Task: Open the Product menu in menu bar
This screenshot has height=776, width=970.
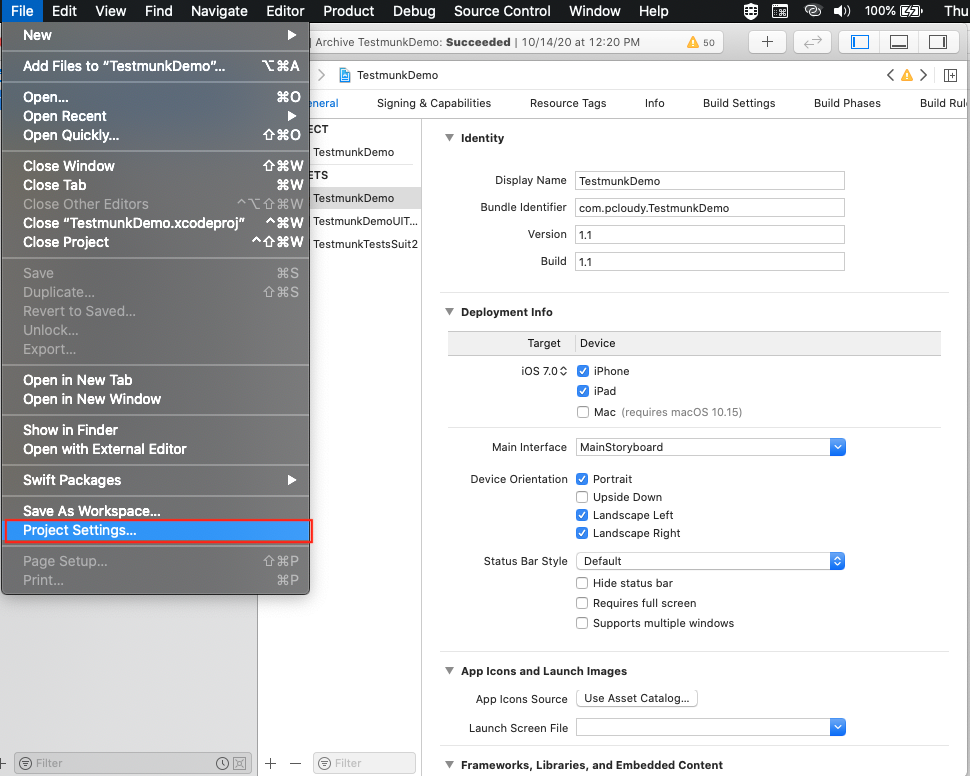Action: click(348, 11)
